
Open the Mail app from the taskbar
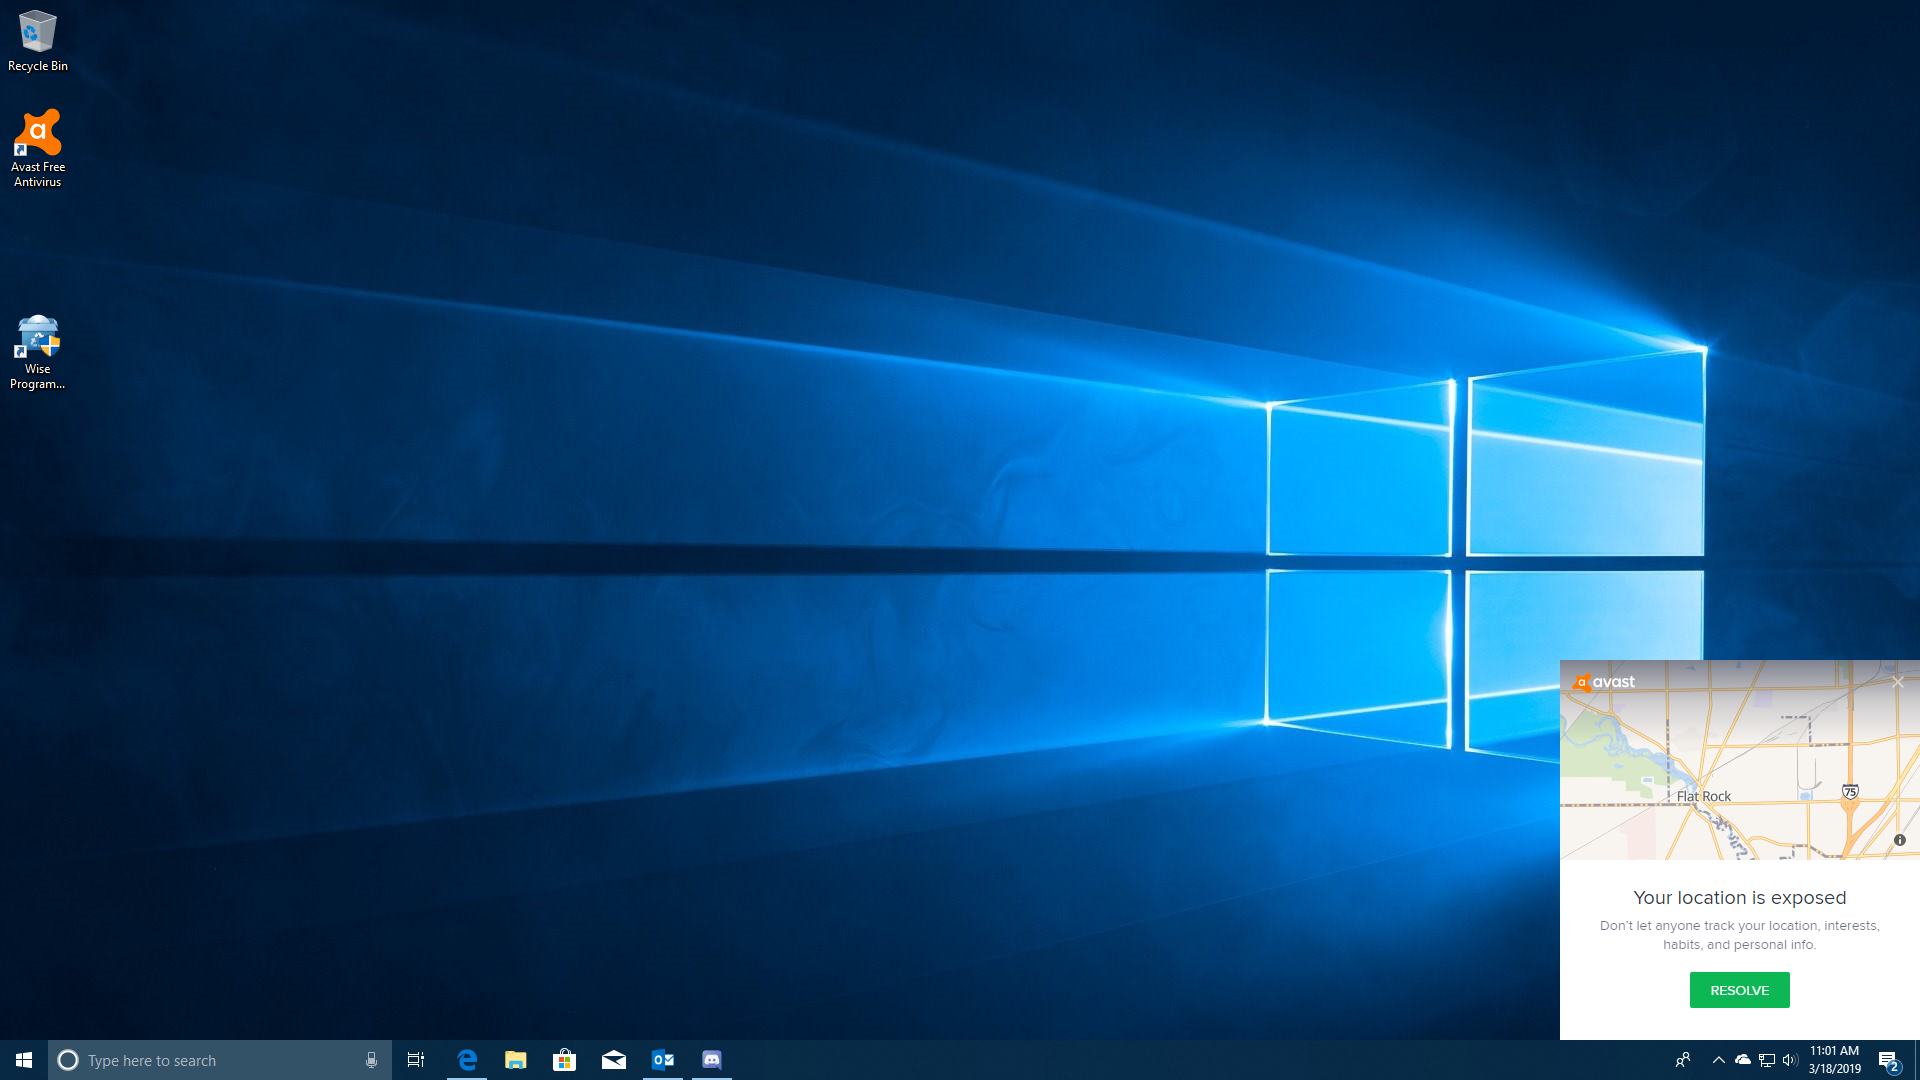pyautogui.click(x=613, y=1060)
